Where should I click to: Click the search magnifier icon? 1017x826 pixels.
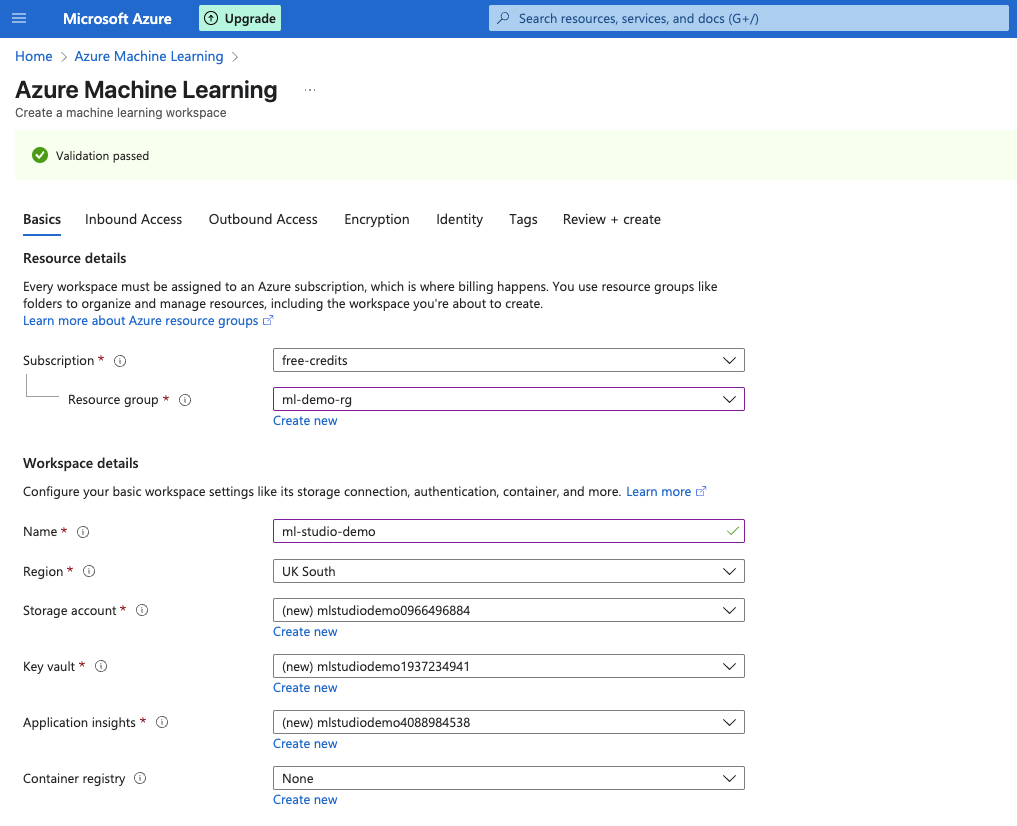point(503,18)
